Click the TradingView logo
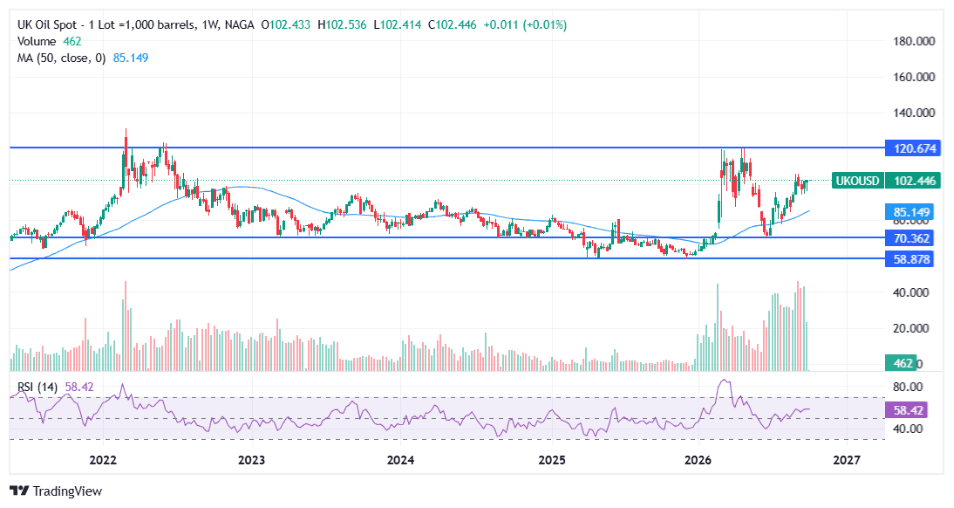The width and height of the screenshot is (954, 508). [55, 491]
